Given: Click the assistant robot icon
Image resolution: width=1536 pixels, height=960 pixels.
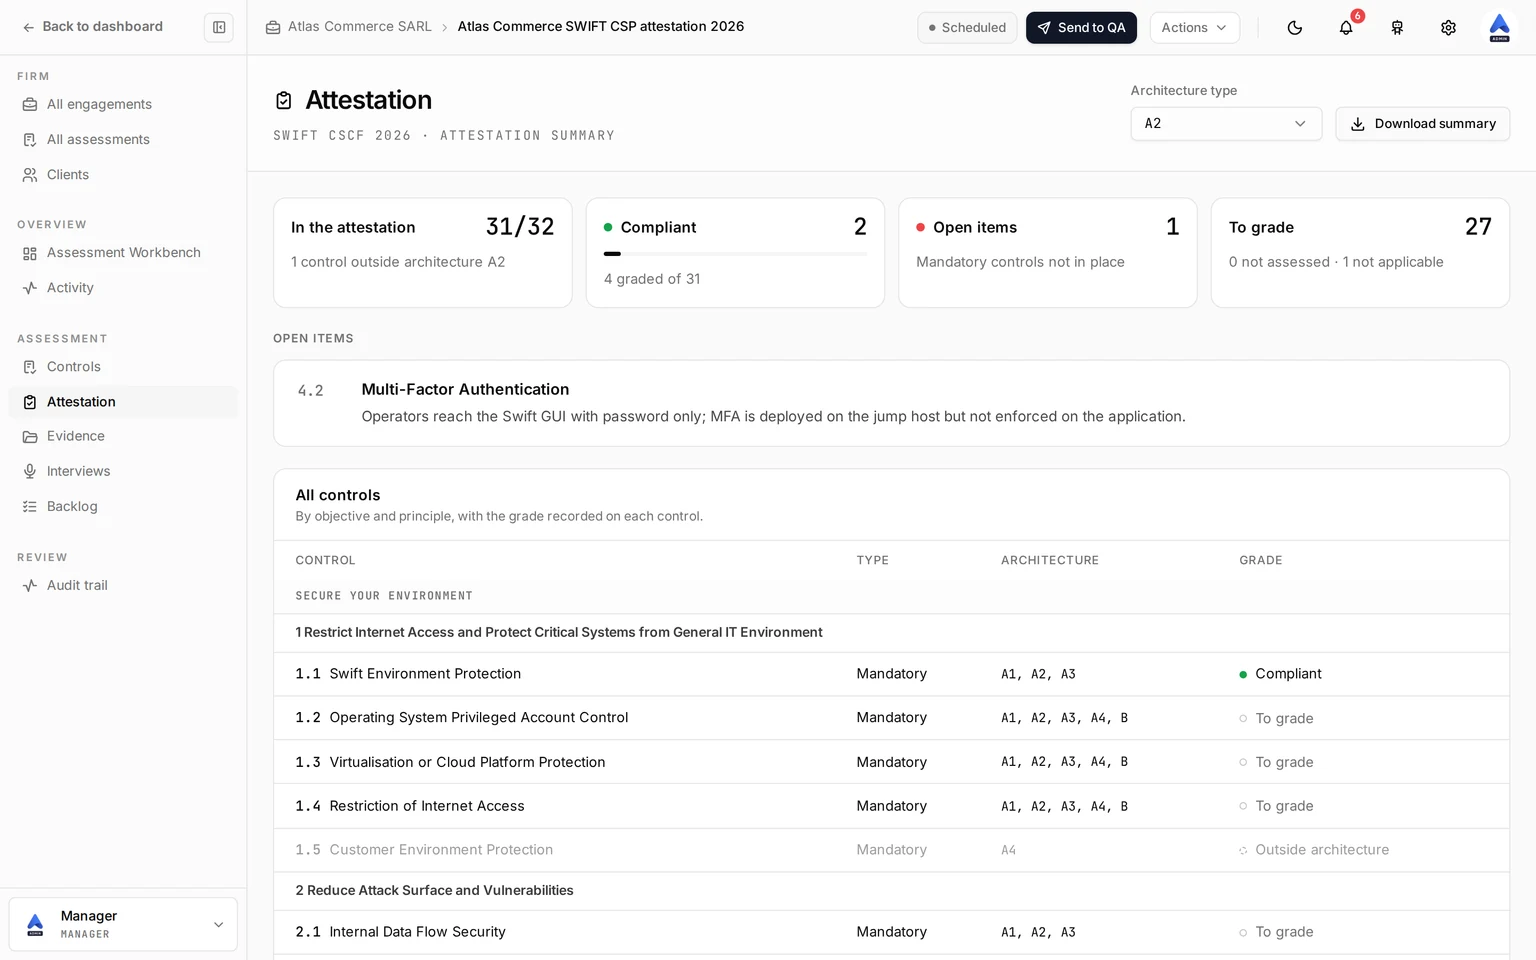Looking at the screenshot, I should pyautogui.click(x=1397, y=28).
